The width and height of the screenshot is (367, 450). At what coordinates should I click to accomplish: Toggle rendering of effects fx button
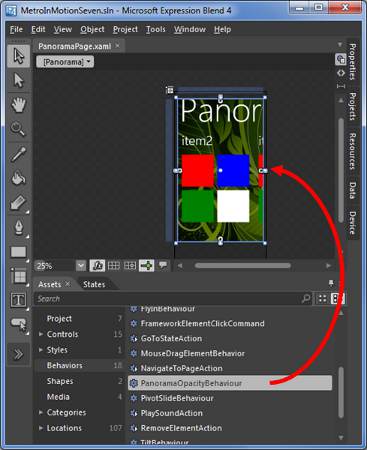[97, 266]
